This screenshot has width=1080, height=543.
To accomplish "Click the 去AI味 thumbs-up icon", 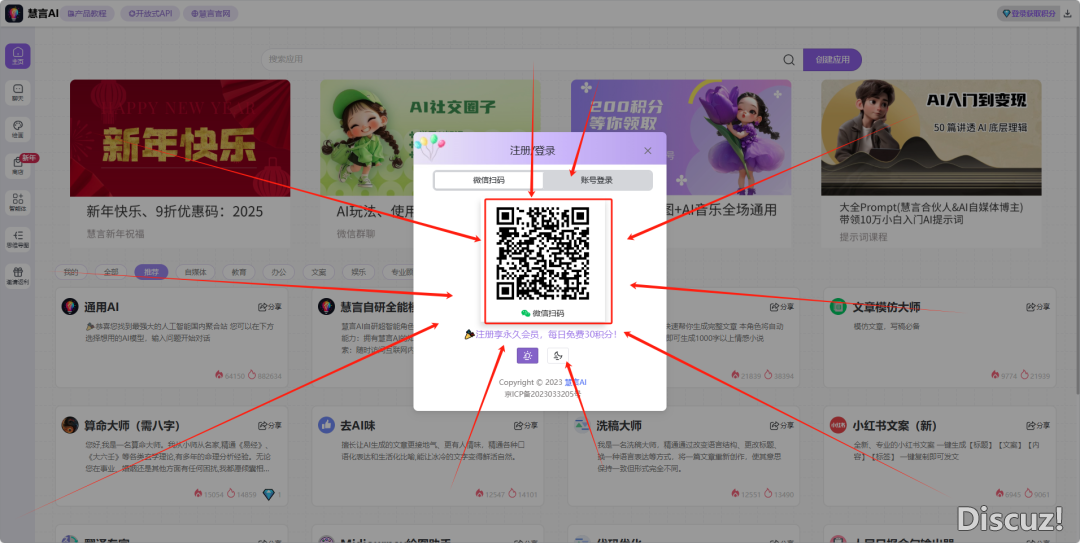I will point(326,425).
